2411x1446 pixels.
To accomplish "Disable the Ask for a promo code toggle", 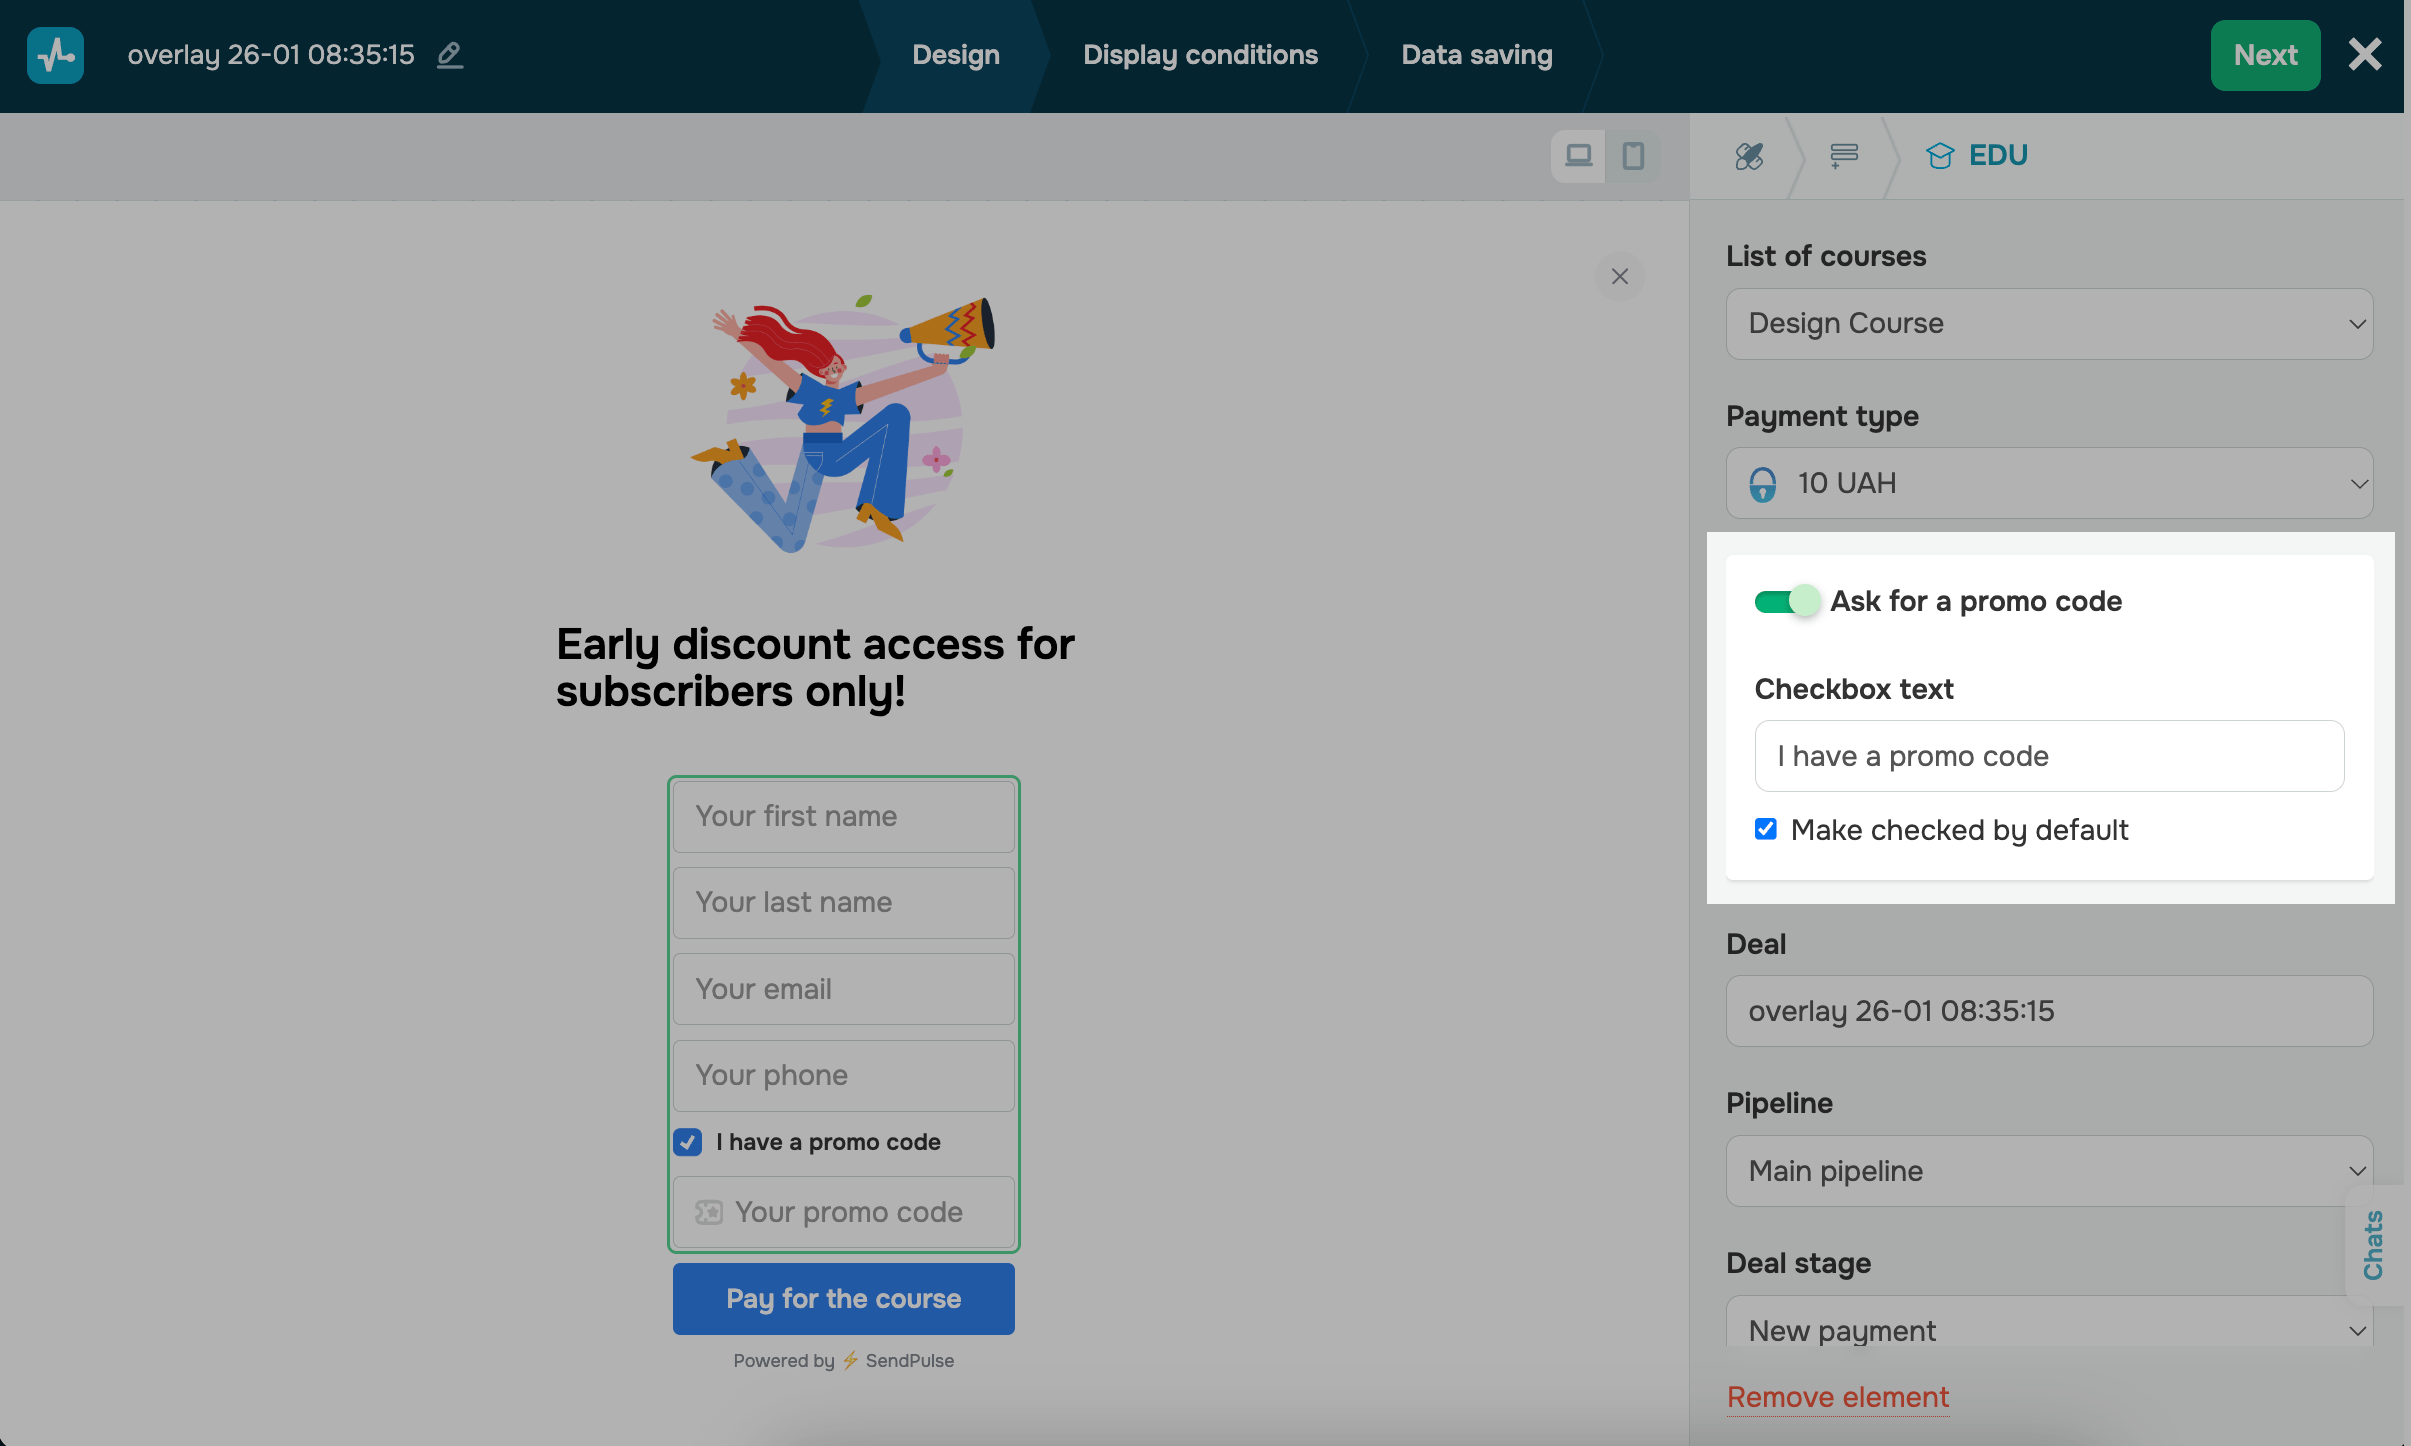I will [1786, 601].
